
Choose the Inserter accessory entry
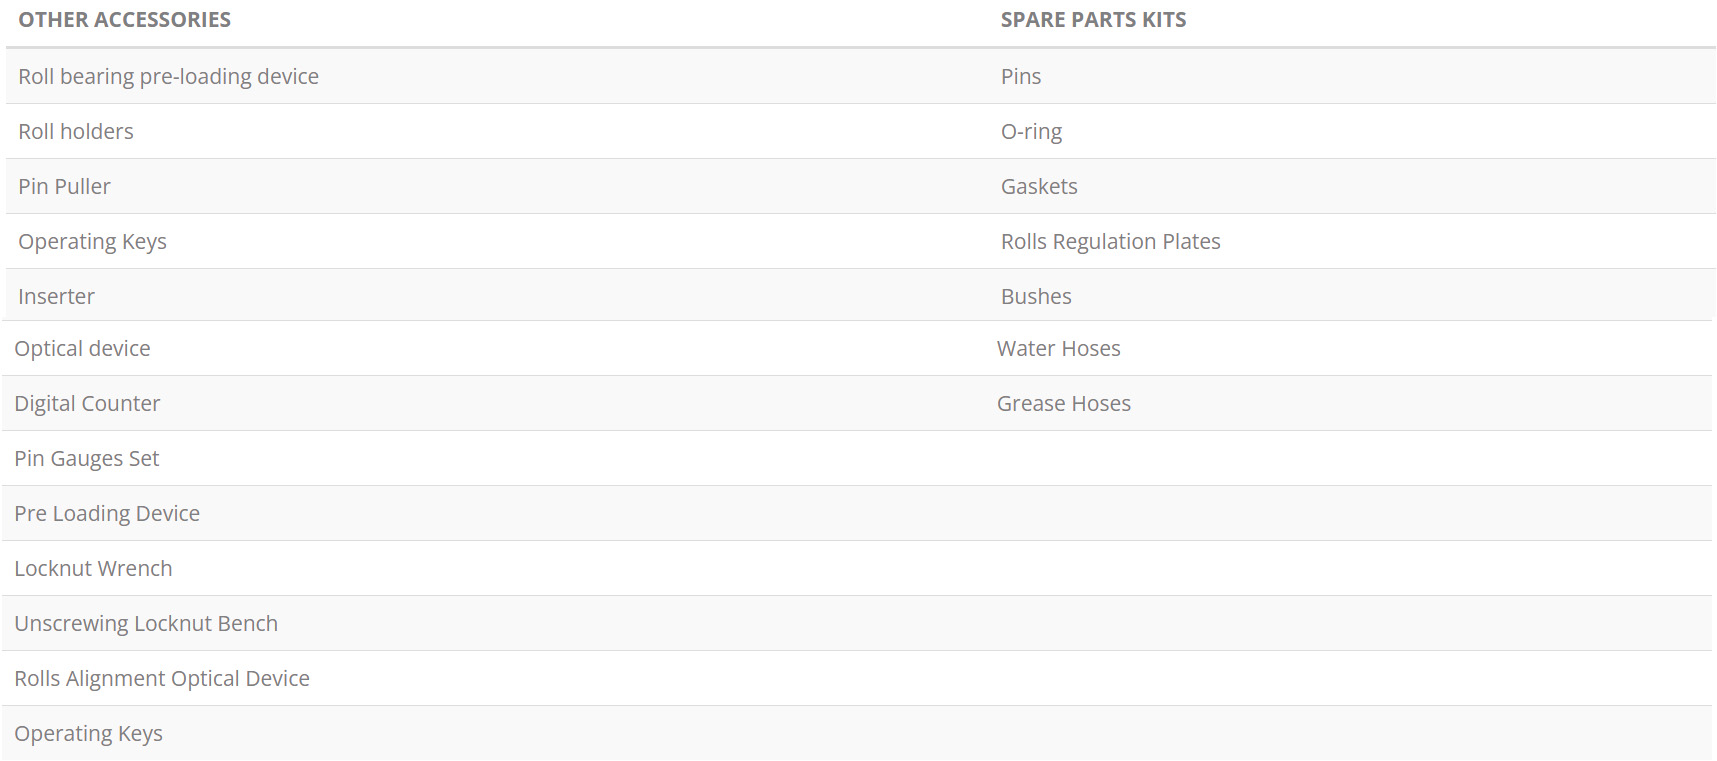(56, 297)
